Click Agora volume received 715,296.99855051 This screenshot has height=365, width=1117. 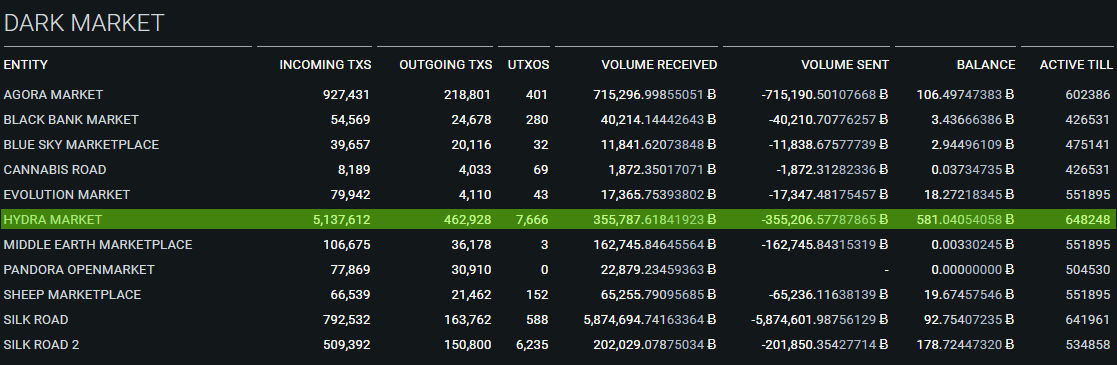pos(655,95)
